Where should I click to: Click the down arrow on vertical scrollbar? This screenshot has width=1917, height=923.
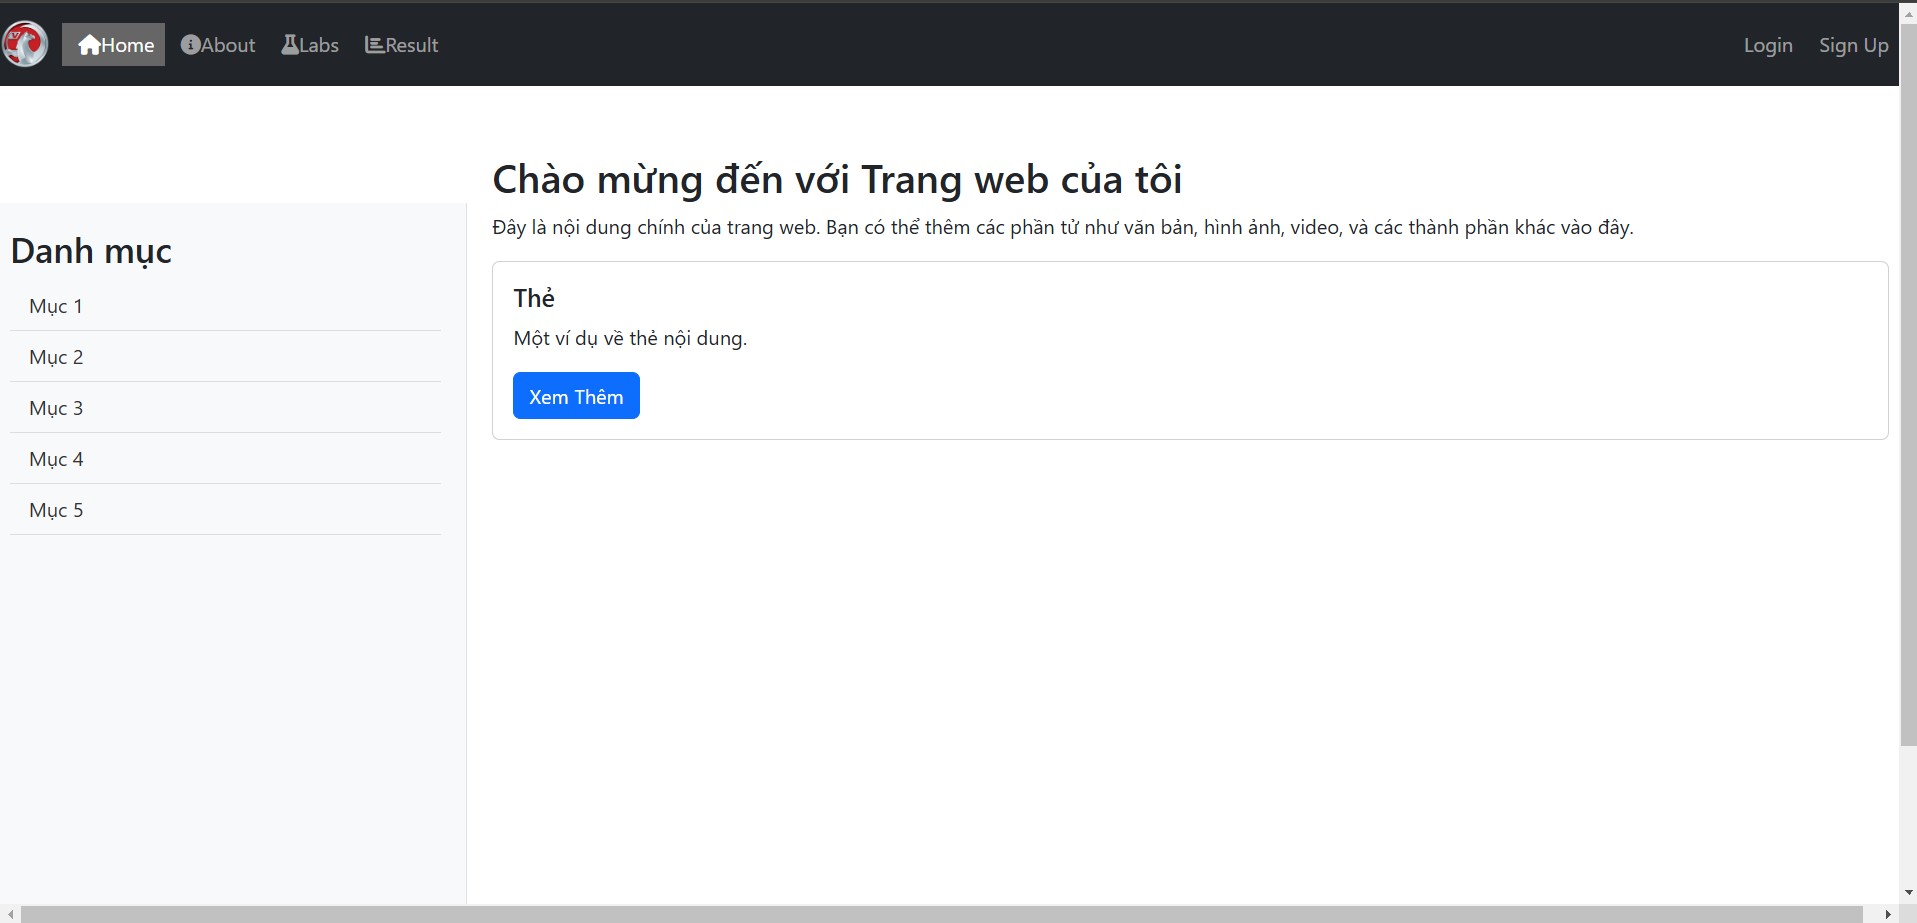(1907, 891)
